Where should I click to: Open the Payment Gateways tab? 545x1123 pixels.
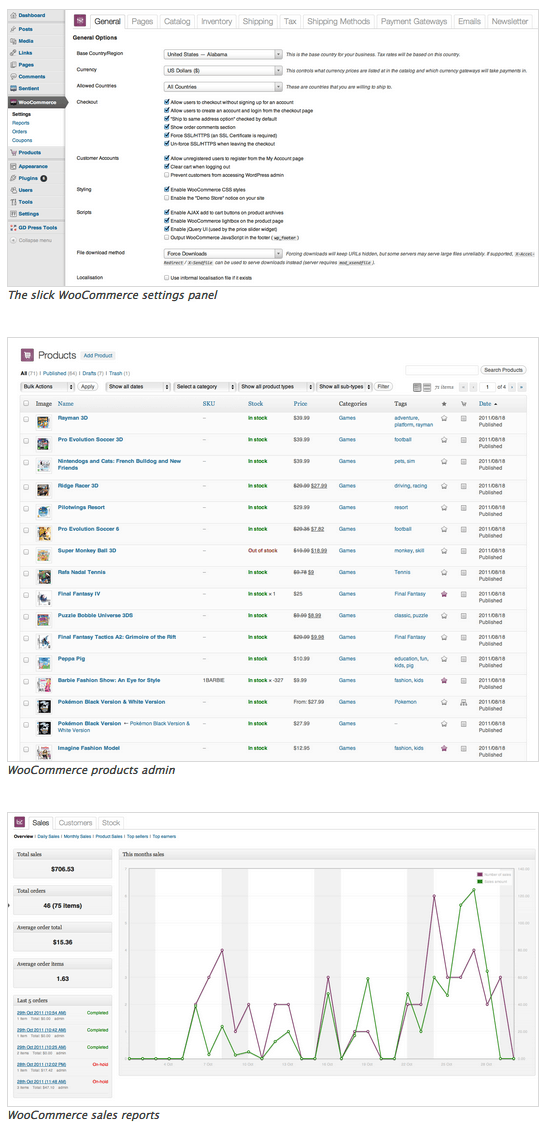click(414, 21)
